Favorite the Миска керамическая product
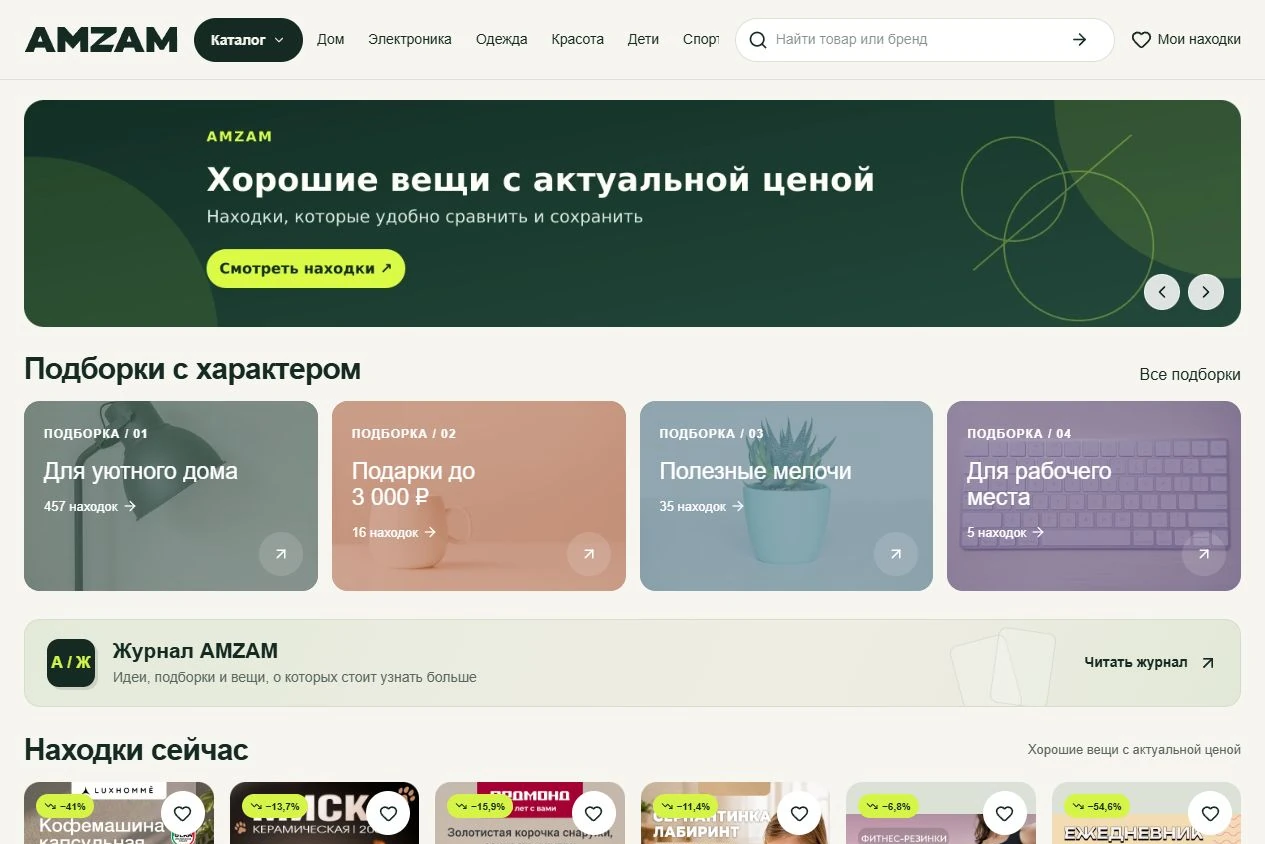This screenshot has width=1265, height=844. point(388,814)
